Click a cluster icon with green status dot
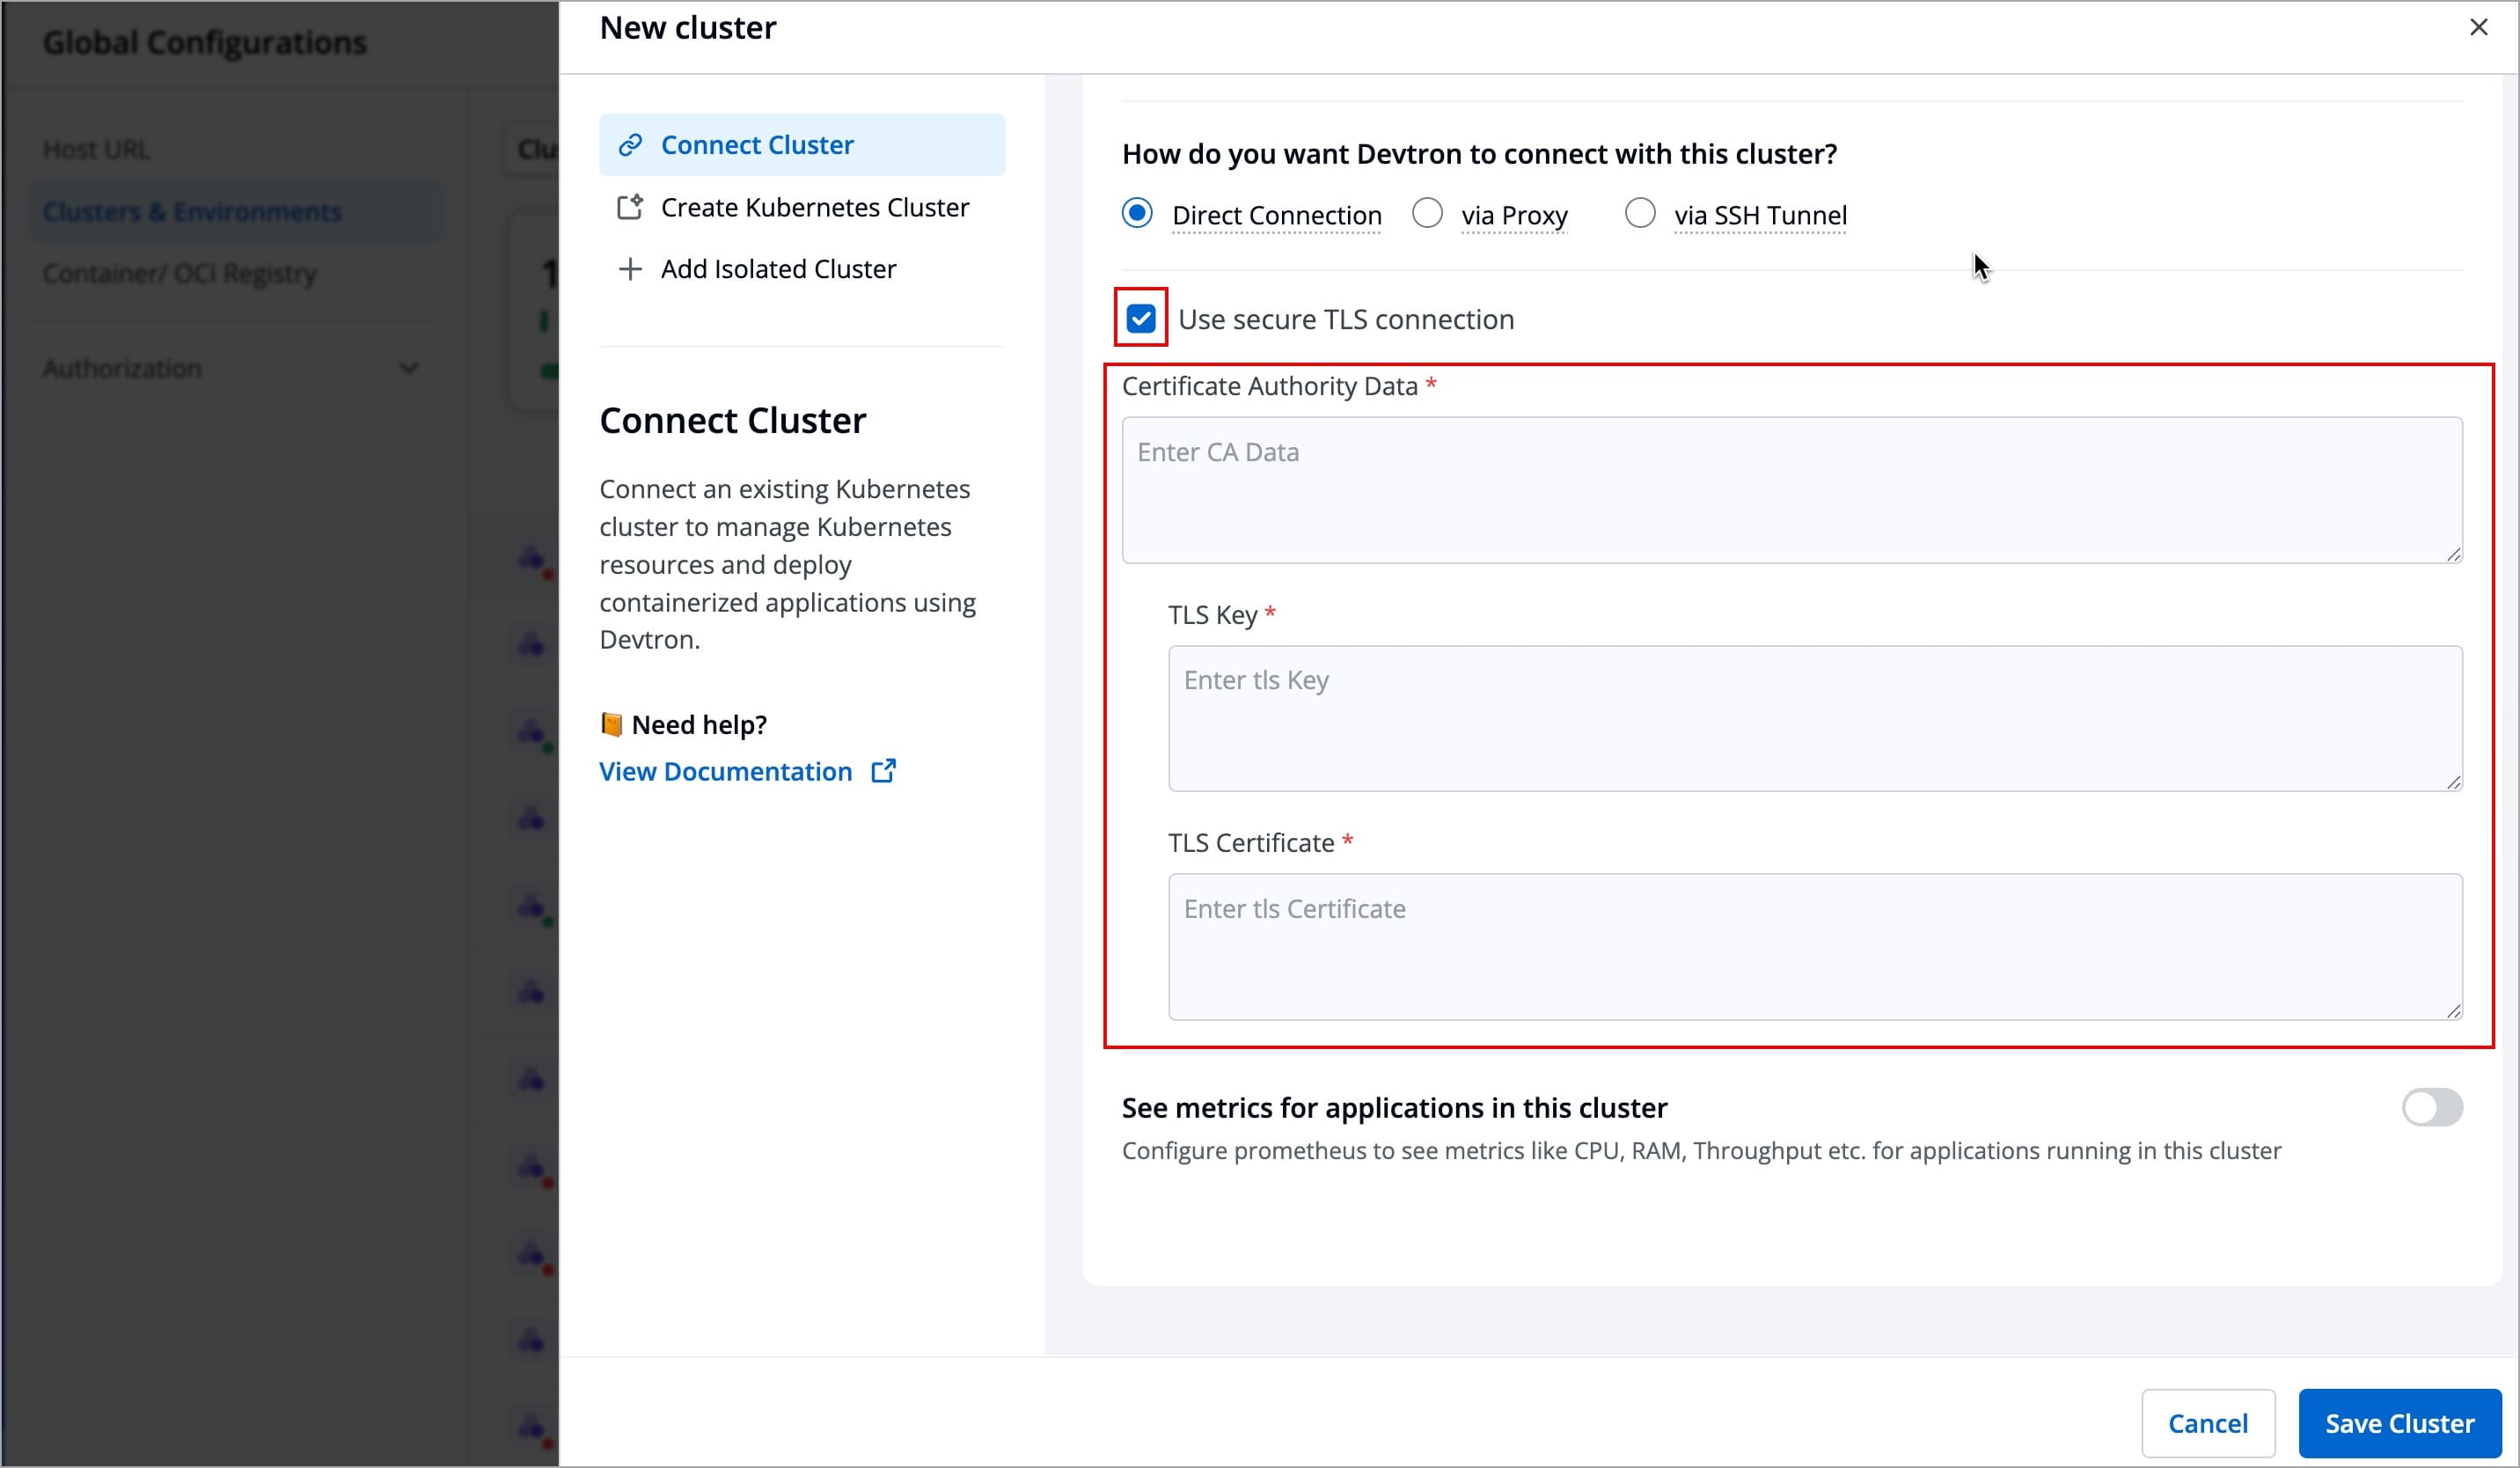 click(530, 731)
